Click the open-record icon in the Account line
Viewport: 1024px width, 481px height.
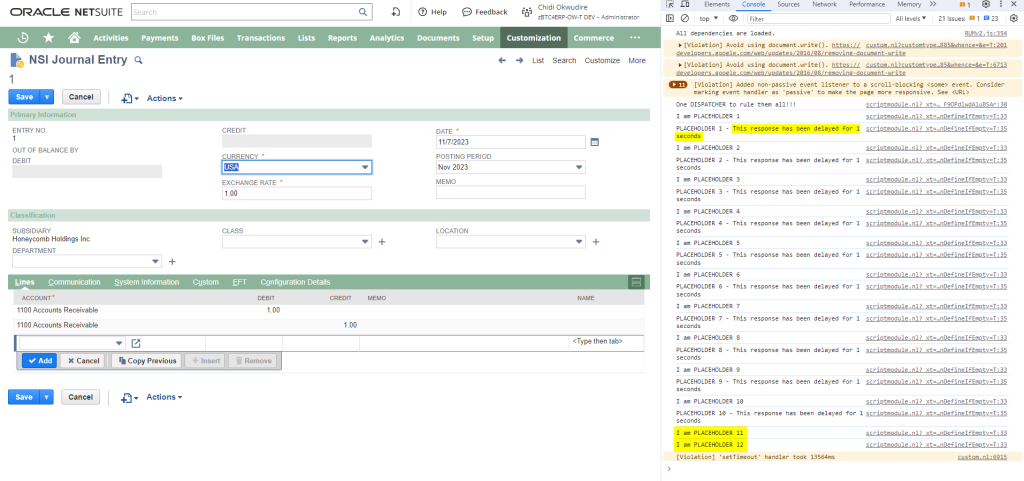[x=136, y=343]
